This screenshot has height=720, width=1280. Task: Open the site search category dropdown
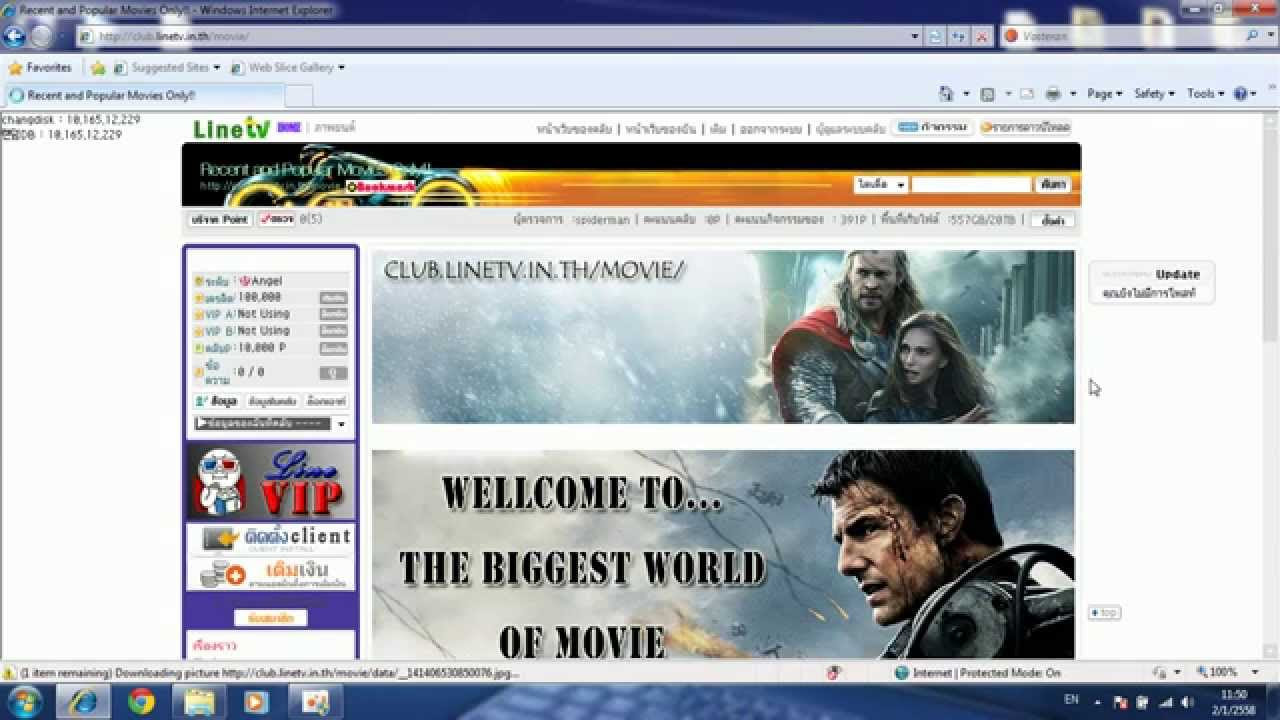(x=880, y=185)
